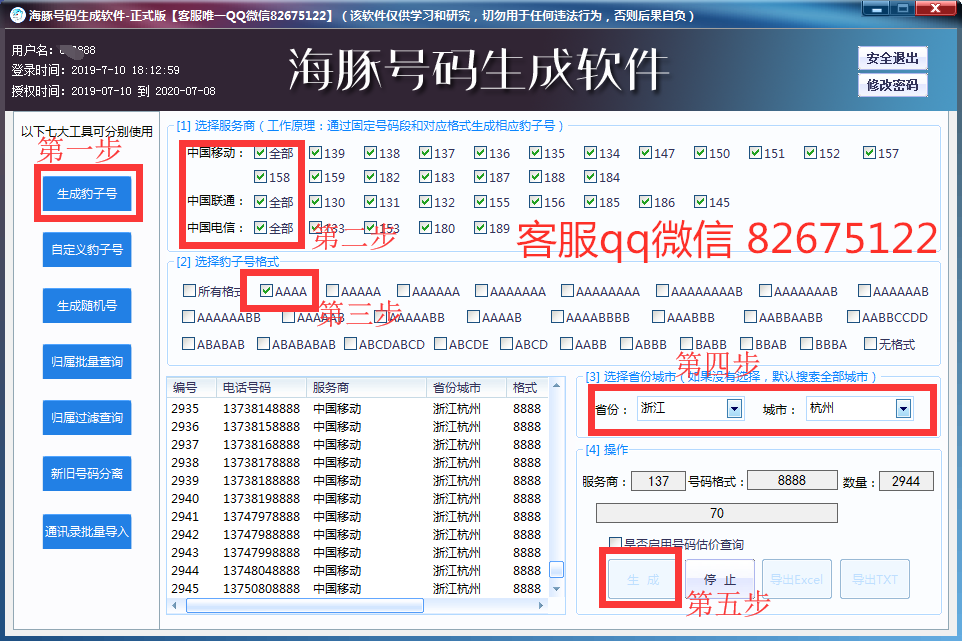
Task: Enable the AAAAAA format checkbox
Action: [404, 291]
